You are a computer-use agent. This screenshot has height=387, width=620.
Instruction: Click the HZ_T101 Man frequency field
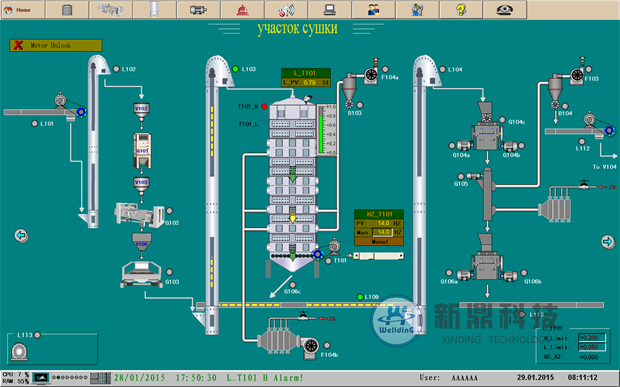point(382,232)
